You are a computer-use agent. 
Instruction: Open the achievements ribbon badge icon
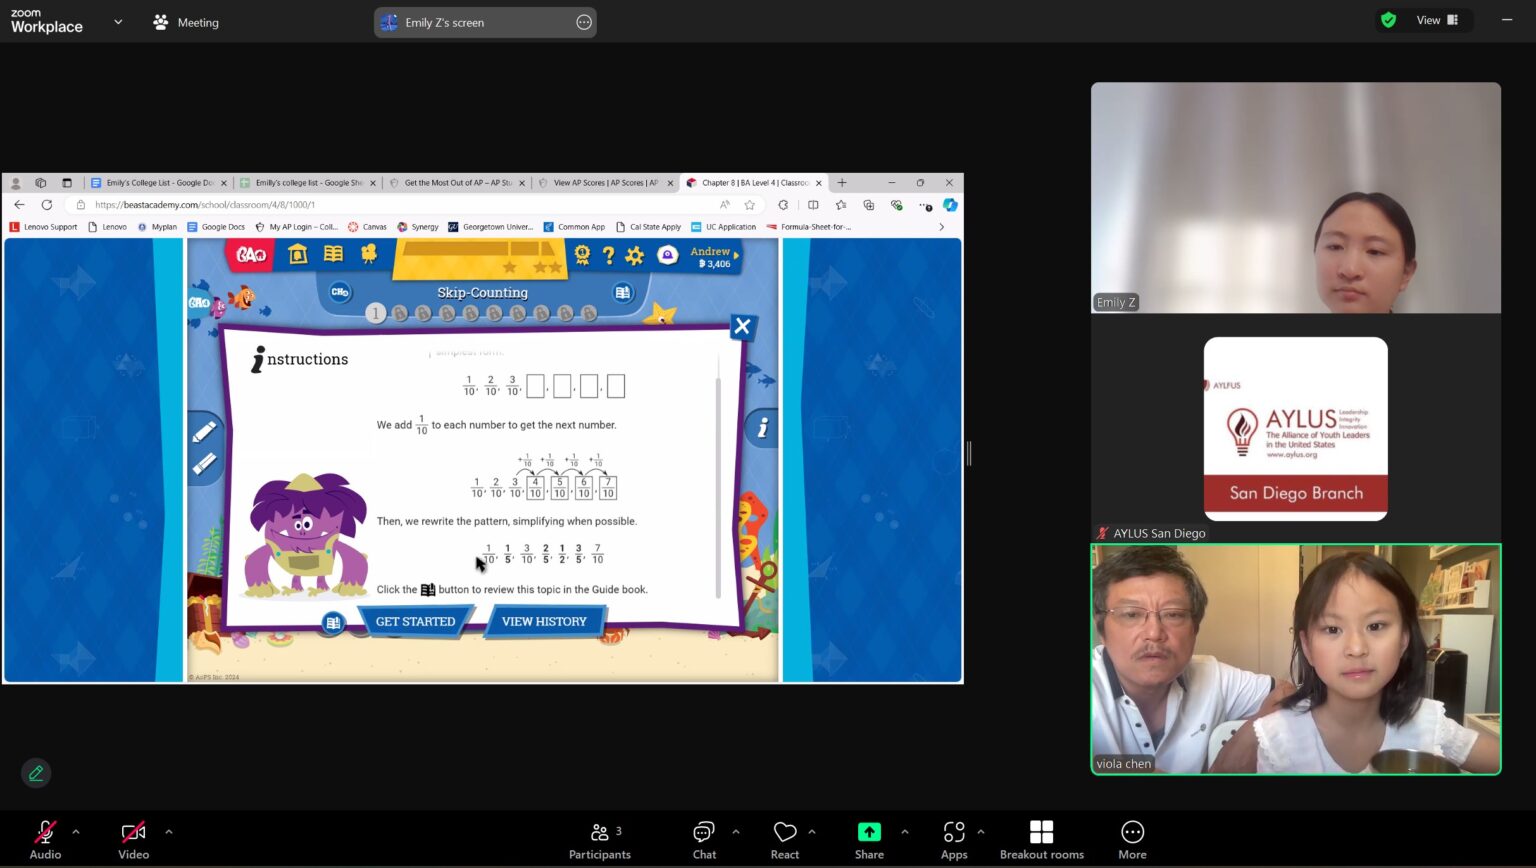coord(582,255)
